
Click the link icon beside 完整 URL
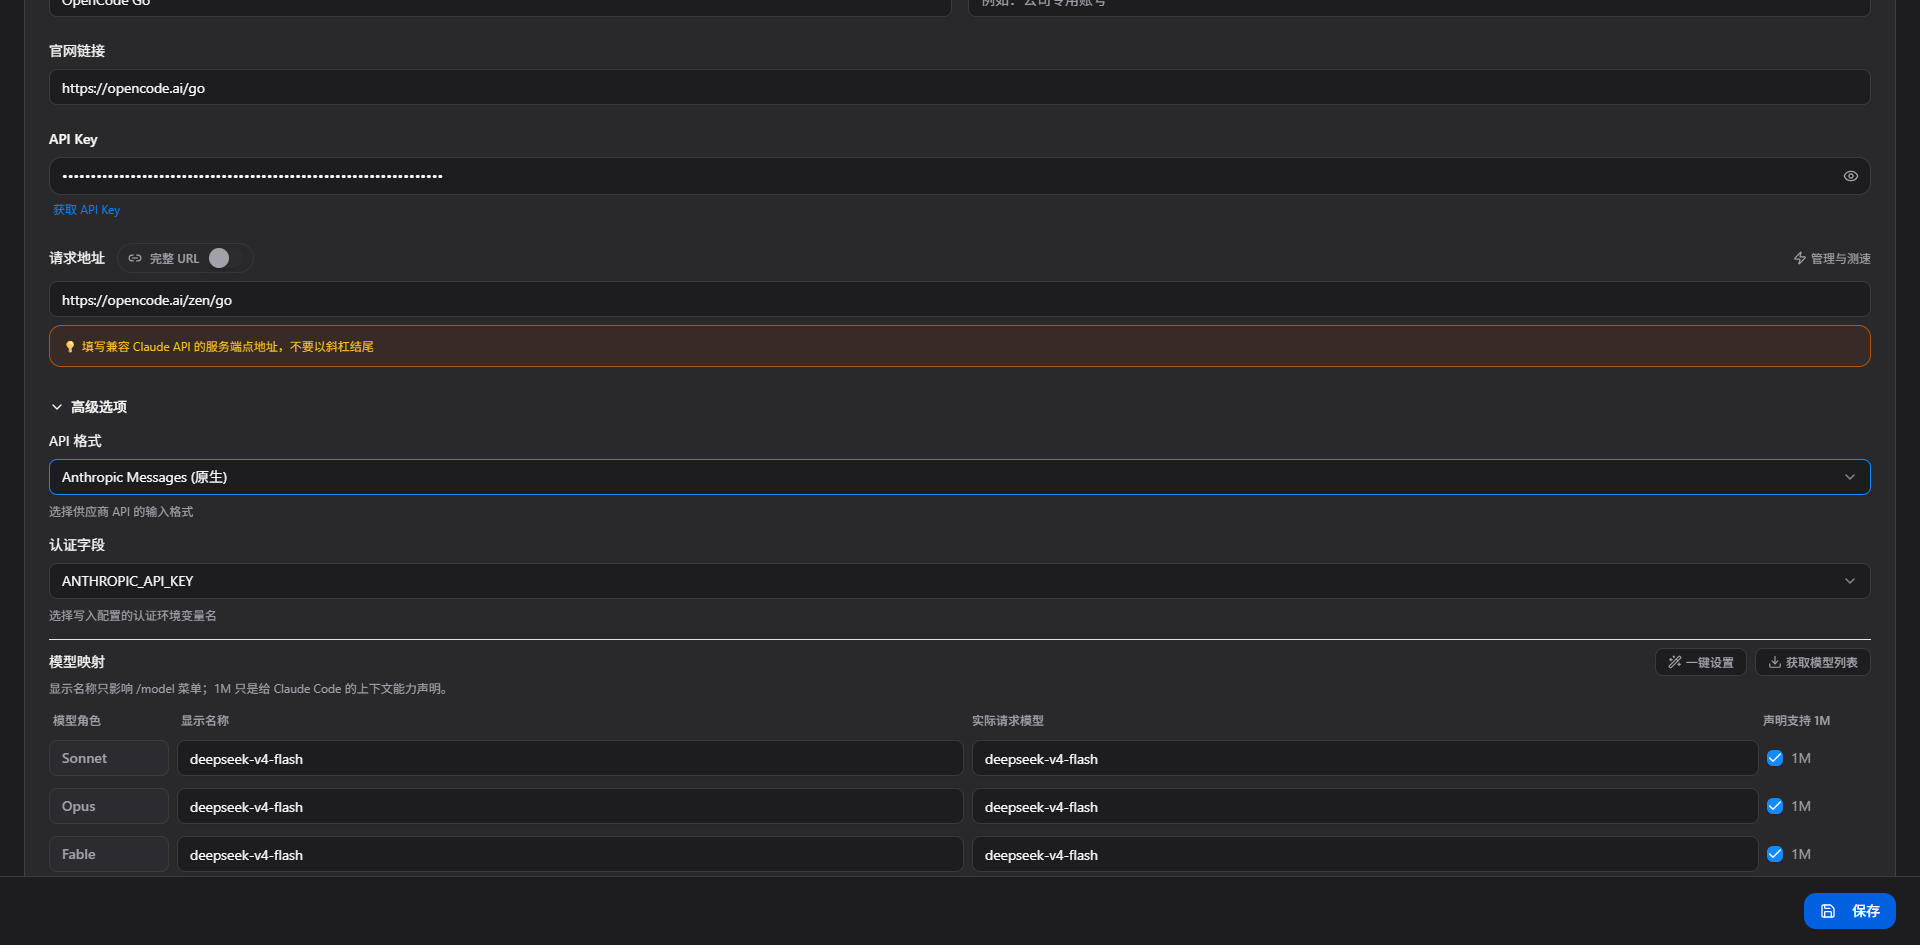pyautogui.click(x=135, y=258)
